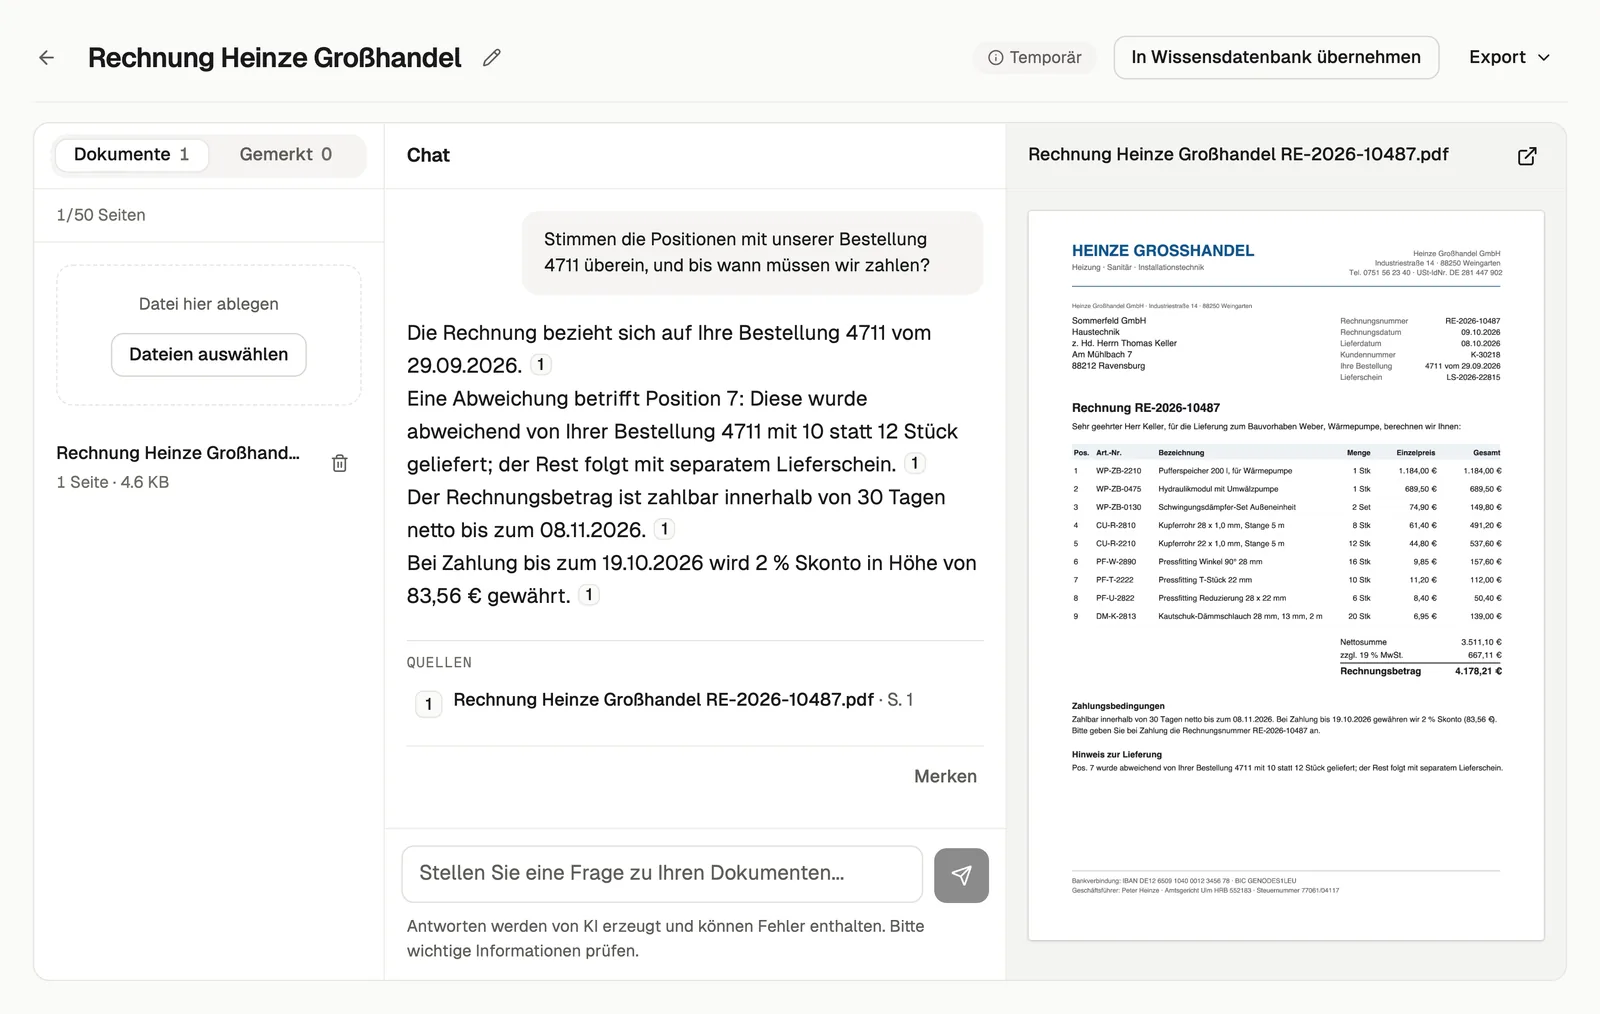Click the Chat panel heading
This screenshot has height=1014, width=1600.
428,155
